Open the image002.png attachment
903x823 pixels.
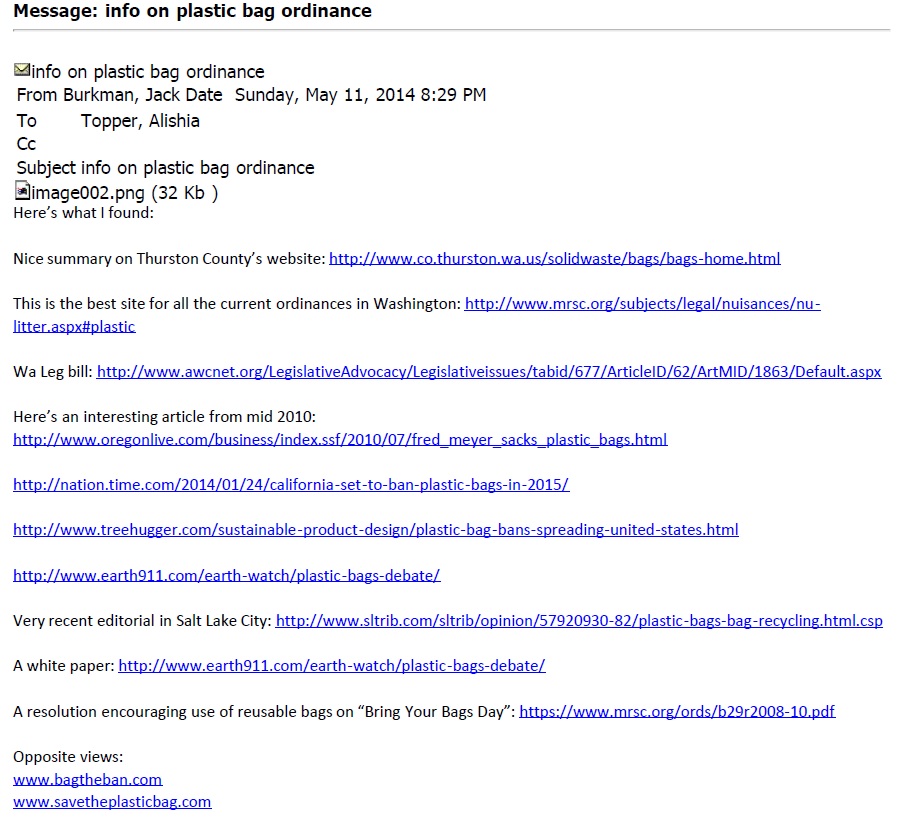pos(124,192)
